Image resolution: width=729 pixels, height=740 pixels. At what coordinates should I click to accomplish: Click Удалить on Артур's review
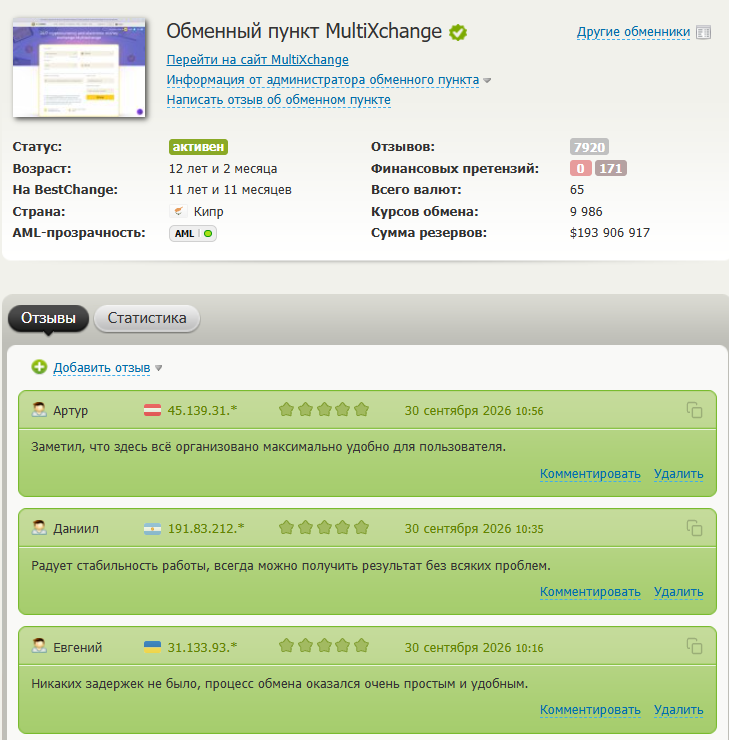pos(678,473)
